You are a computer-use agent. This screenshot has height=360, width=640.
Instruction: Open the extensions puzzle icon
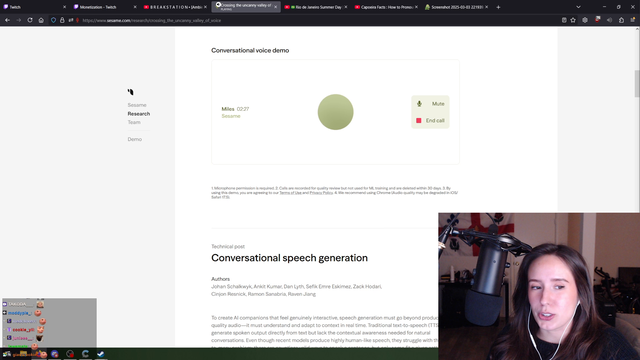coord(621,20)
